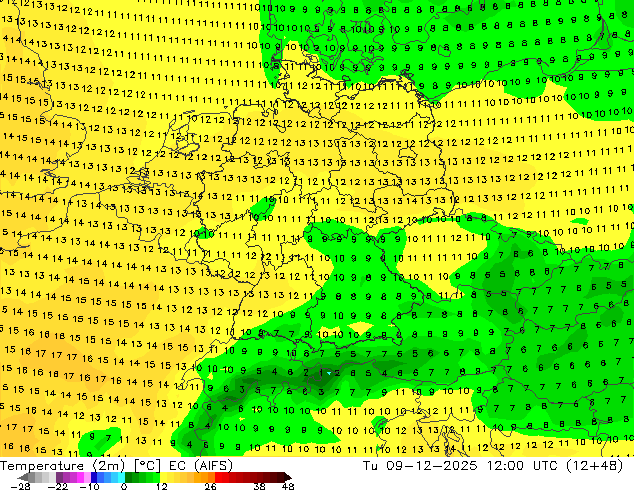634x490 pixels.
Task: Click the '-28' color scale label
Action: [20, 486]
